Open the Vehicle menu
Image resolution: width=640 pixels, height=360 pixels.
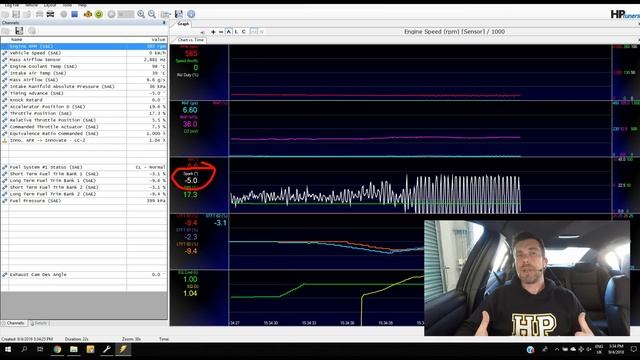31,5
